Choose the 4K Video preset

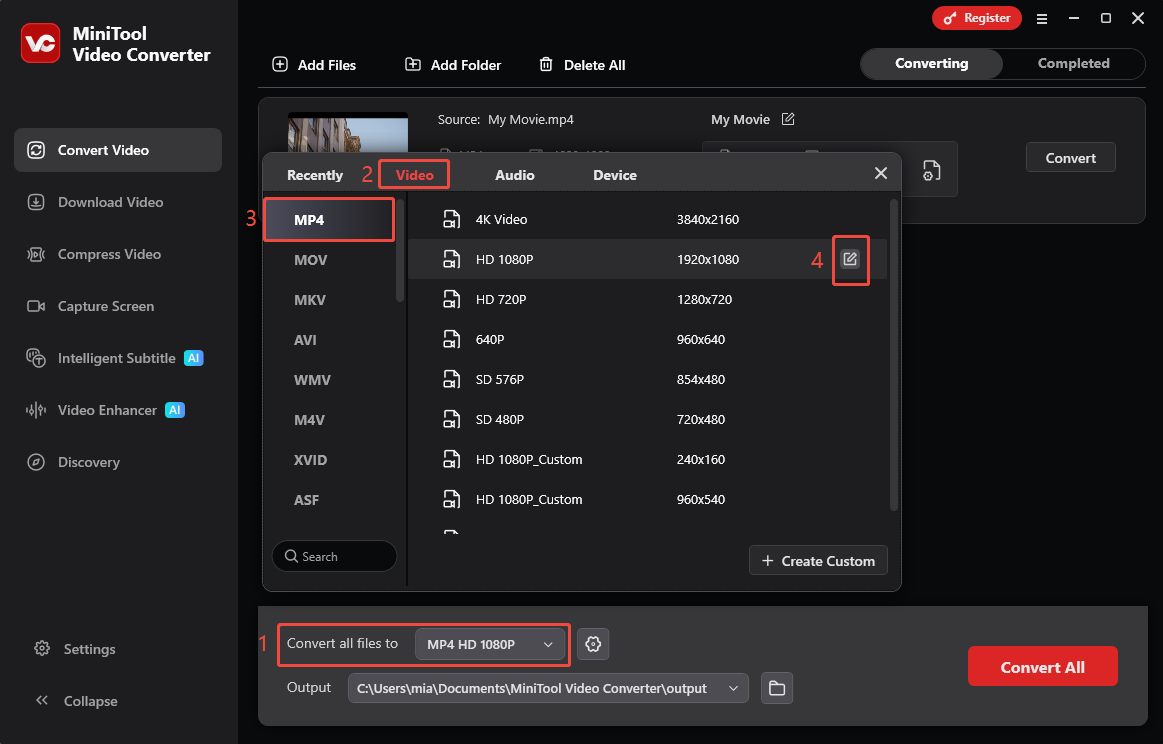(648, 220)
